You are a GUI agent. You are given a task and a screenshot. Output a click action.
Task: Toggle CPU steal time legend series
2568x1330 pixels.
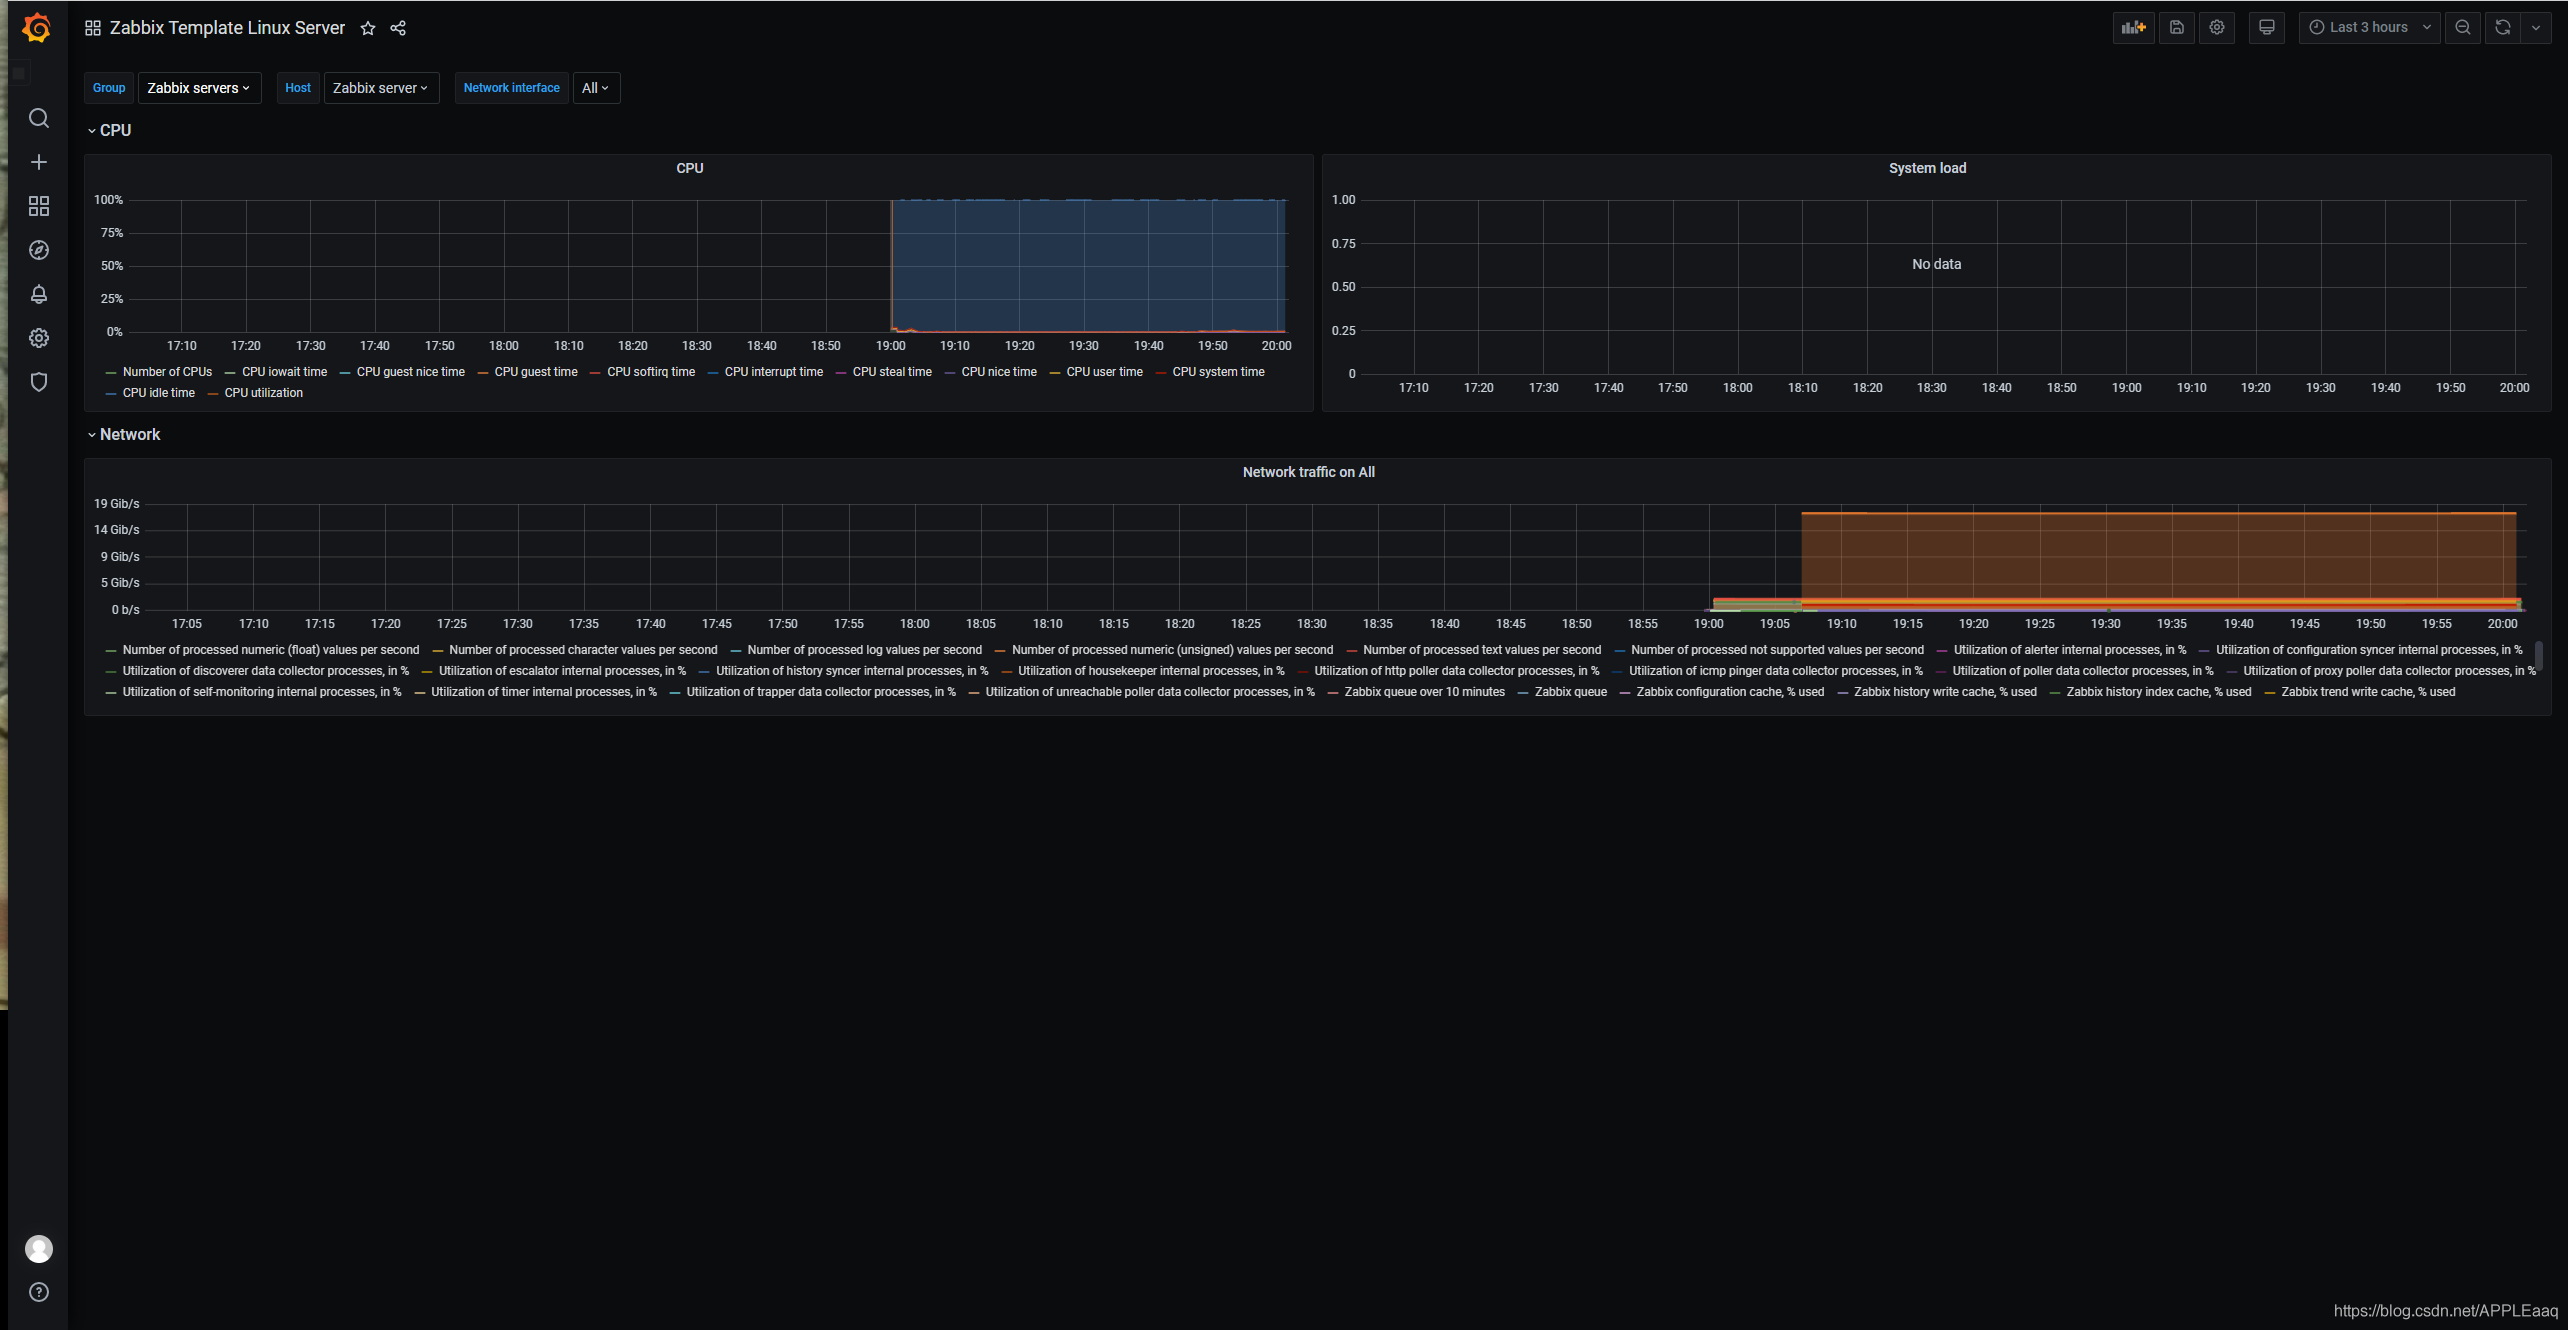click(892, 372)
